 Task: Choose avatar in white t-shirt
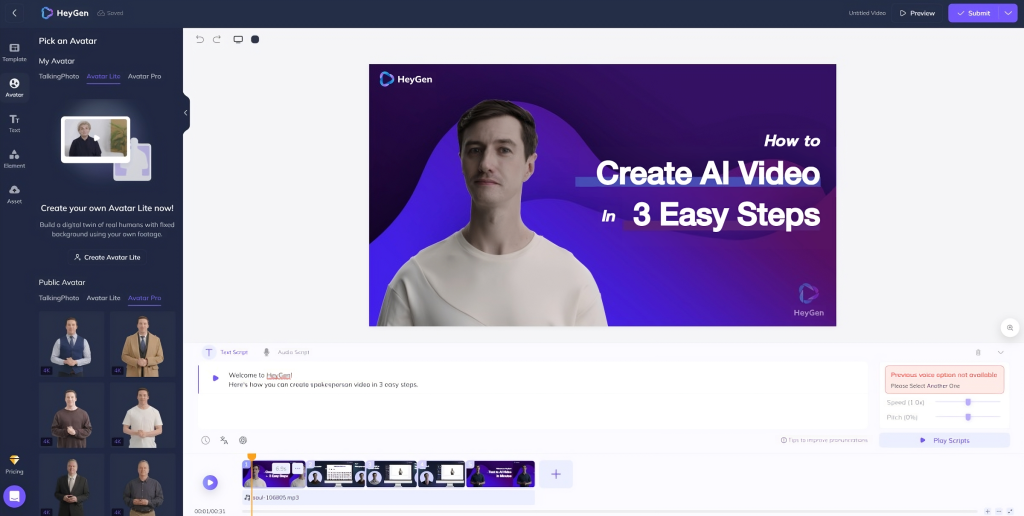pos(142,415)
